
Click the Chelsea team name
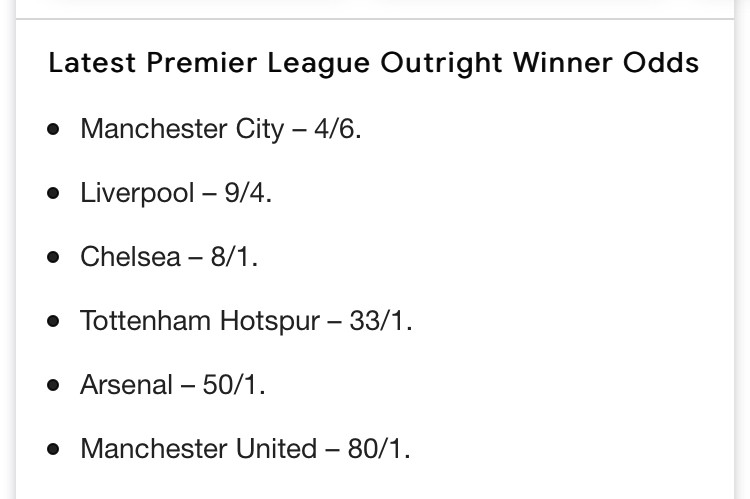click(129, 257)
